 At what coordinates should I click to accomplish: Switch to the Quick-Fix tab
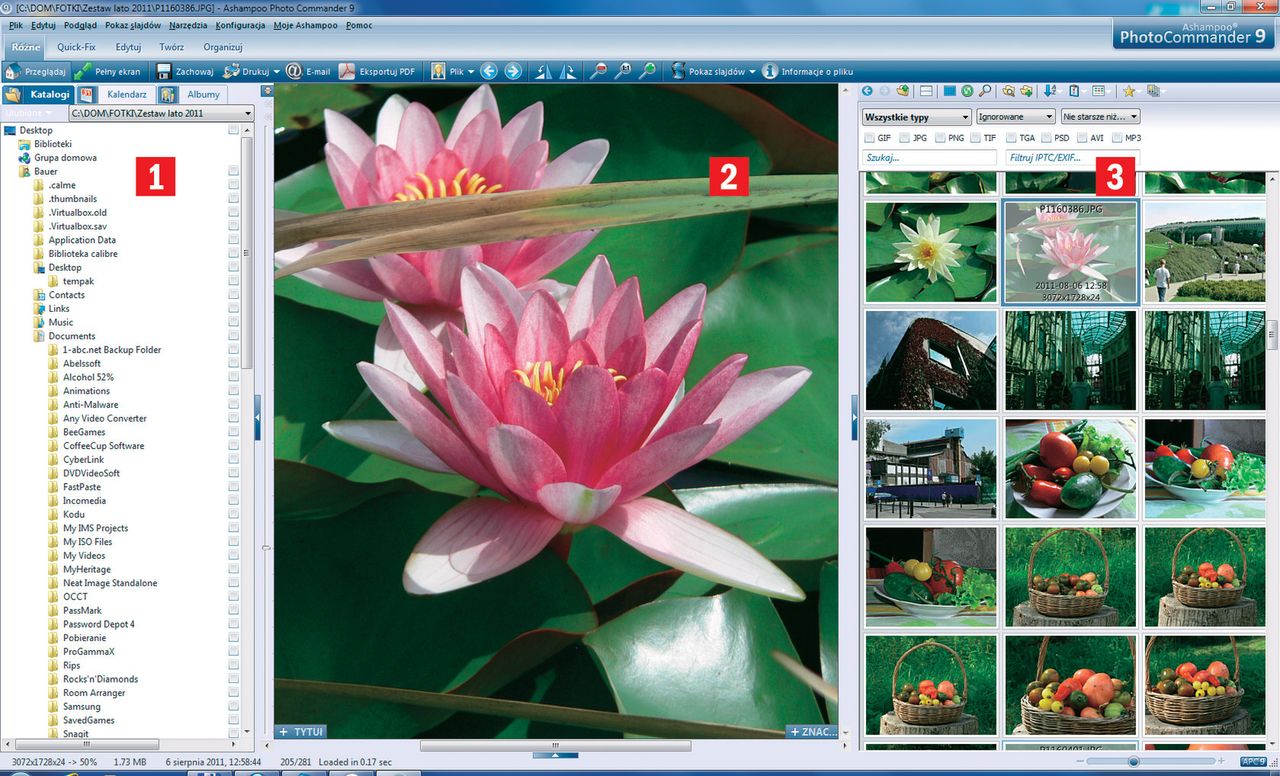(x=75, y=47)
